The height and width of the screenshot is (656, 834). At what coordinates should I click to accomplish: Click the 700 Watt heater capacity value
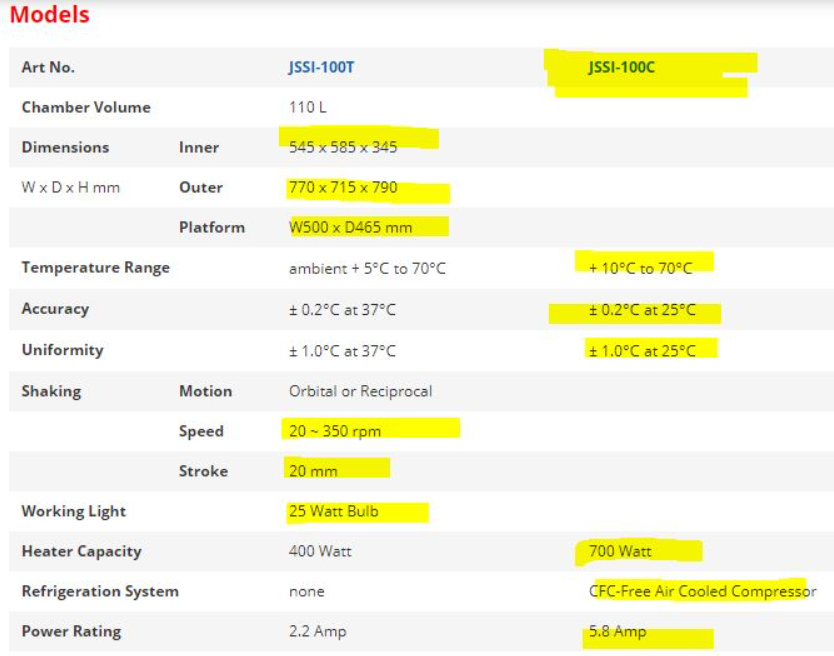click(620, 551)
